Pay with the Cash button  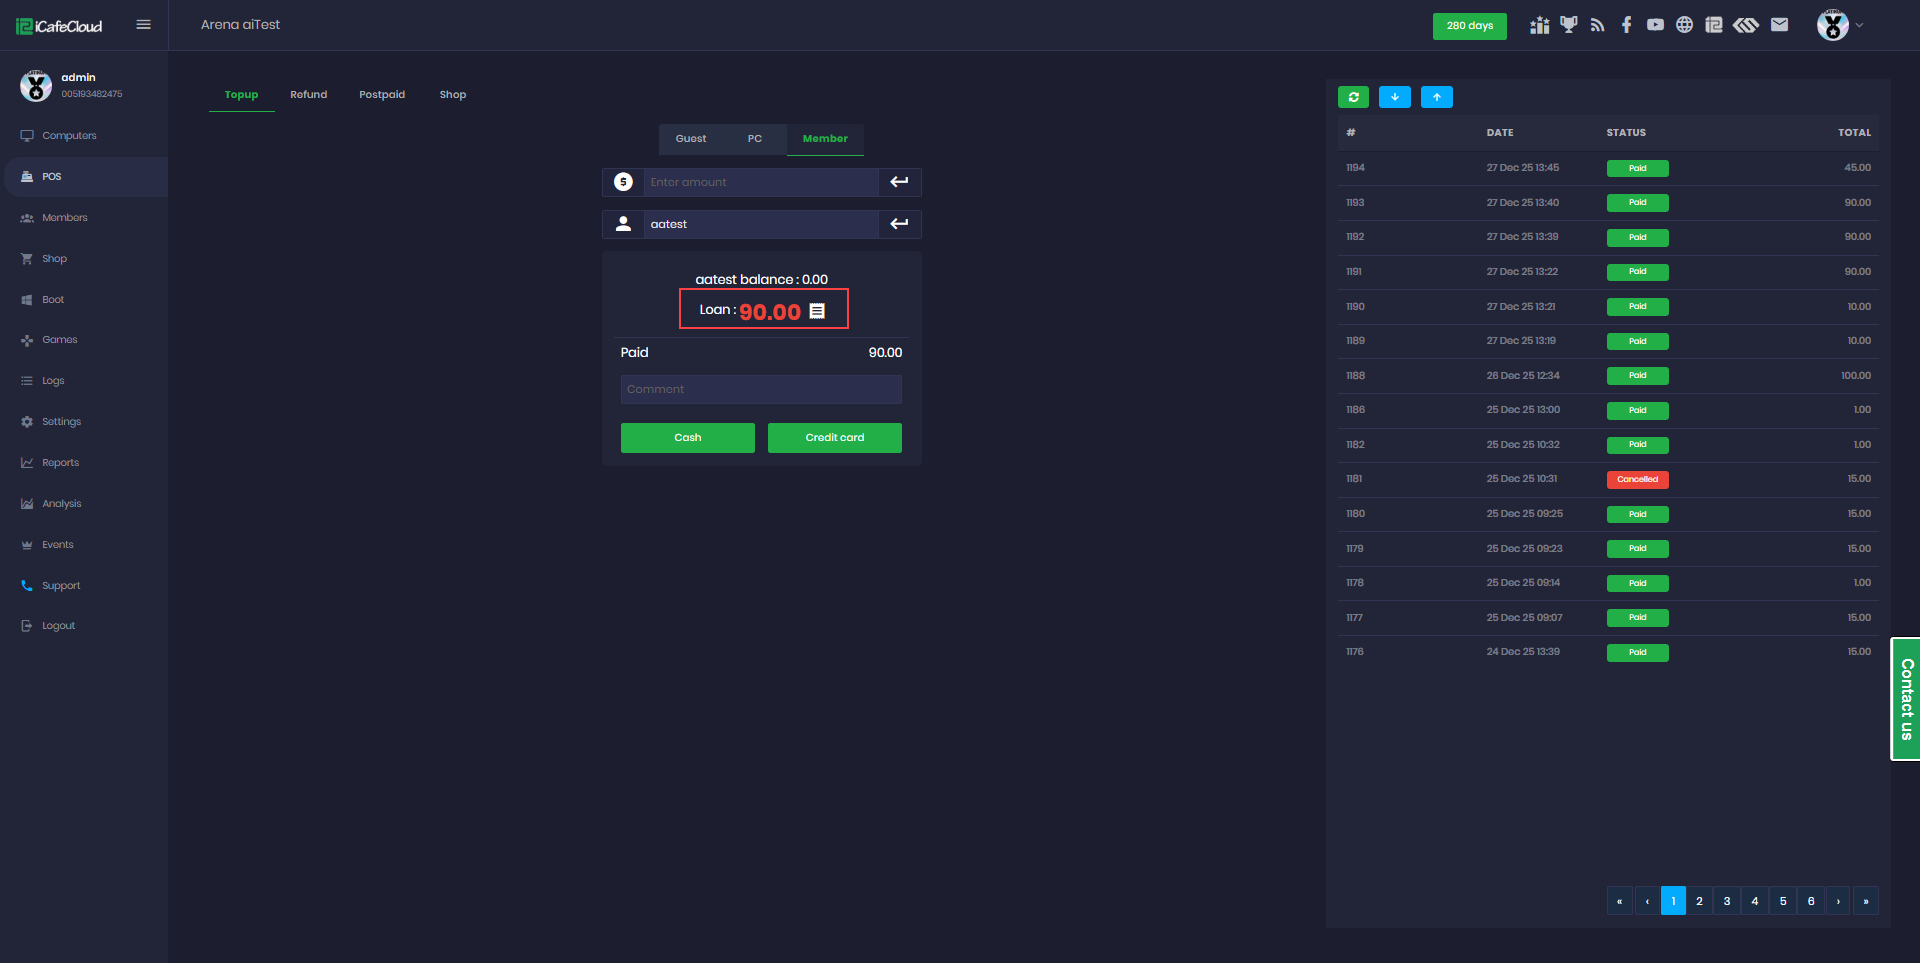(688, 438)
